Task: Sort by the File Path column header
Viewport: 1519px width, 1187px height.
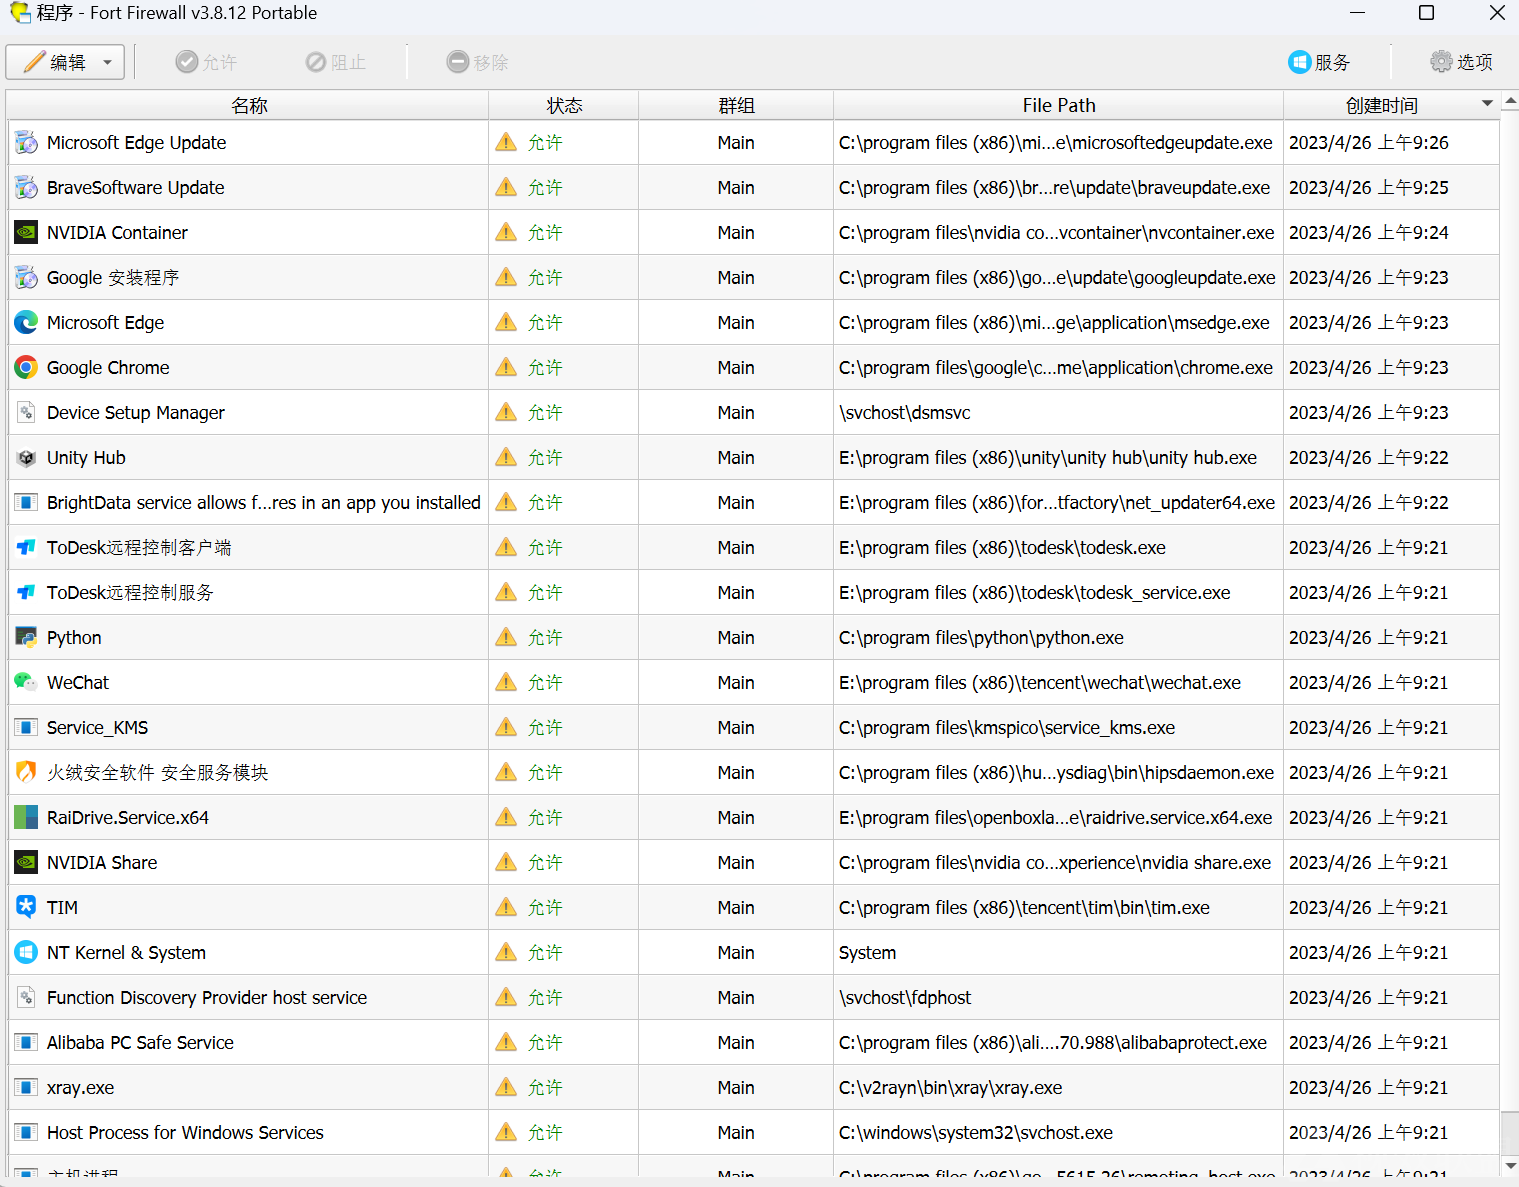Action: tap(1059, 105)
